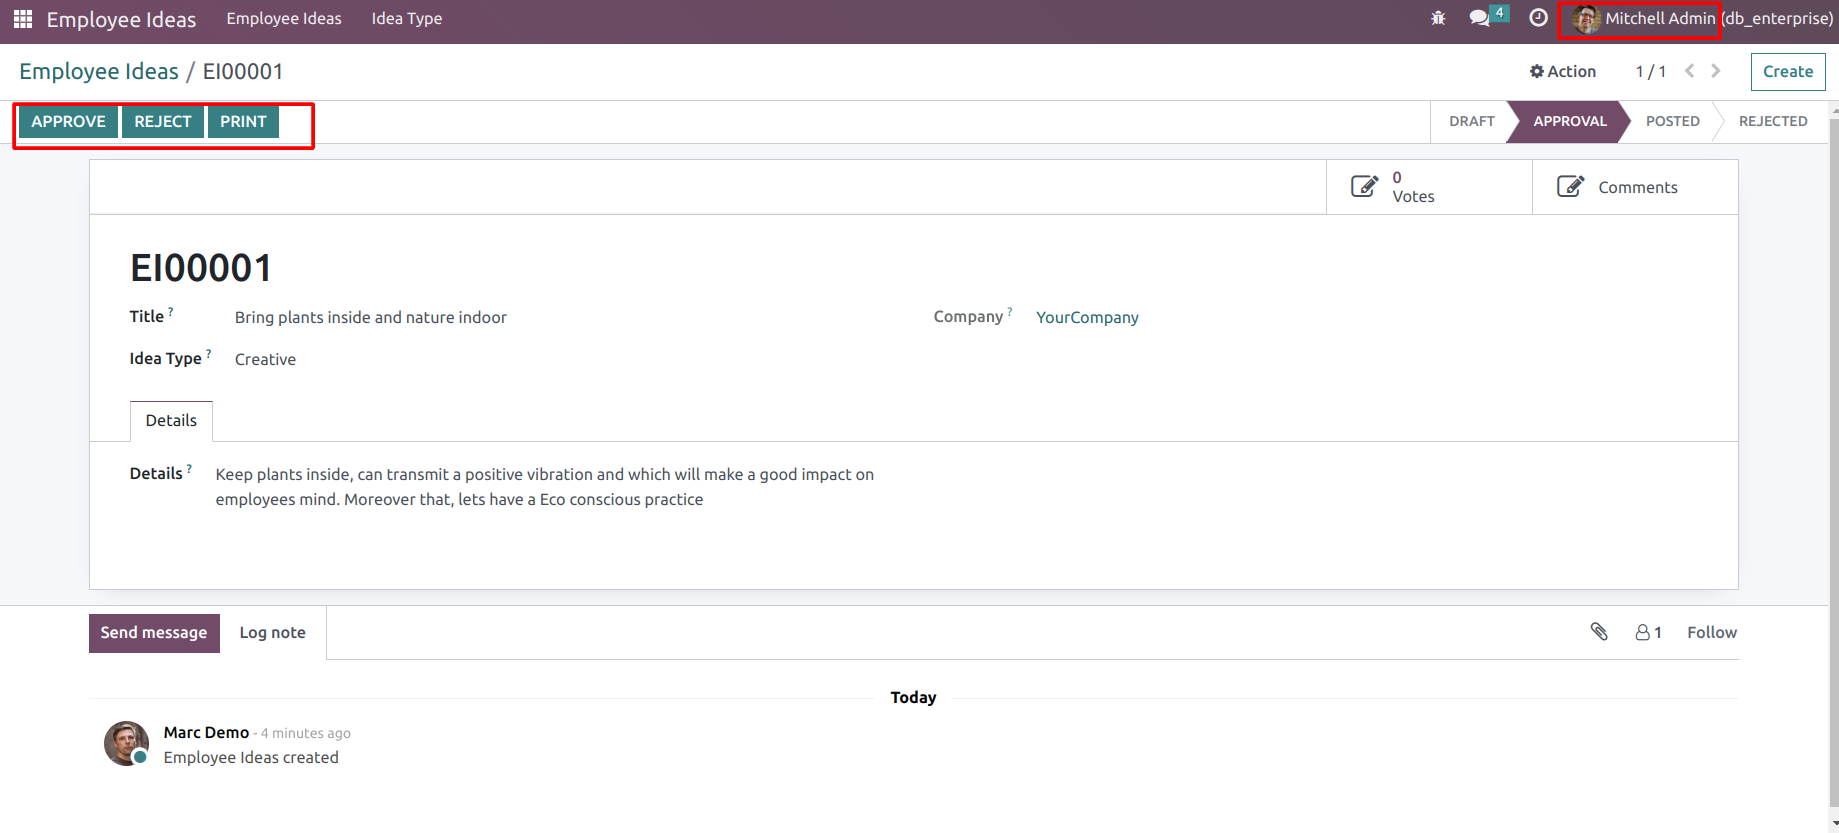The image size is (1839, 833).
Task: Click Follow to follow the record
Action: pyautogui.click(x=1712, y=632)
